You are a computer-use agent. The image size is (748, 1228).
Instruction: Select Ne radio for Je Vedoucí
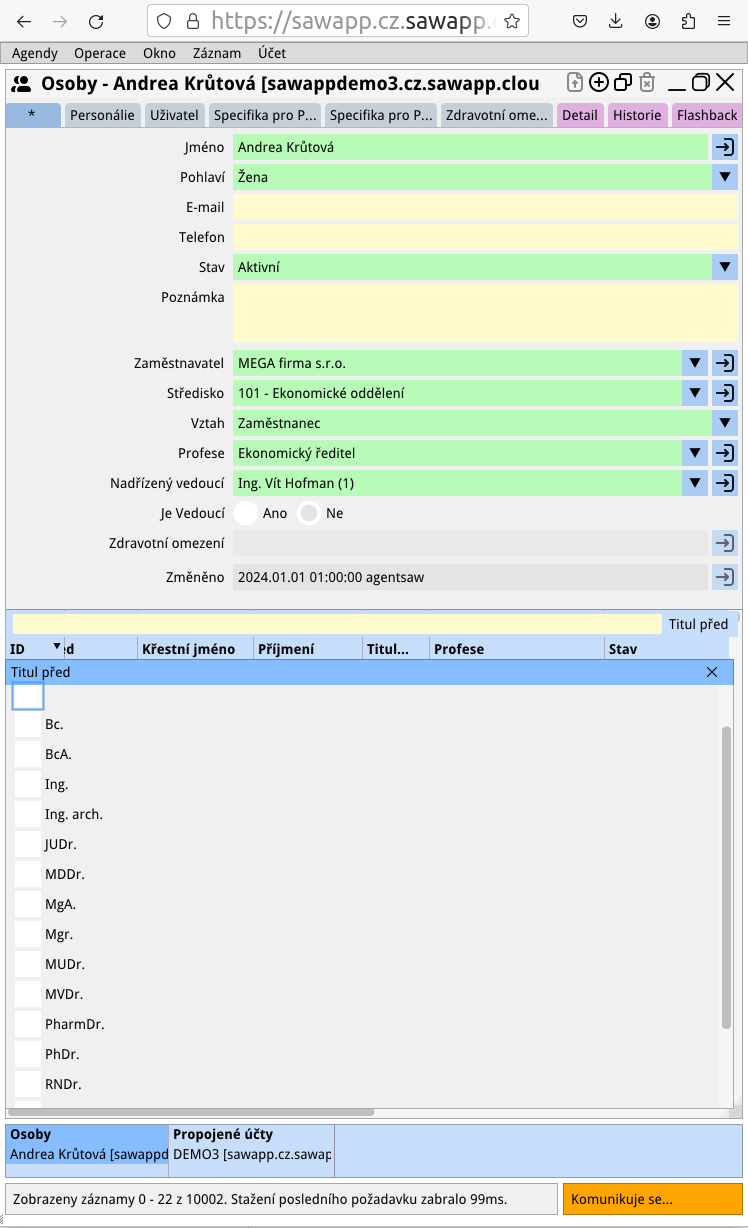click(309, 513)
